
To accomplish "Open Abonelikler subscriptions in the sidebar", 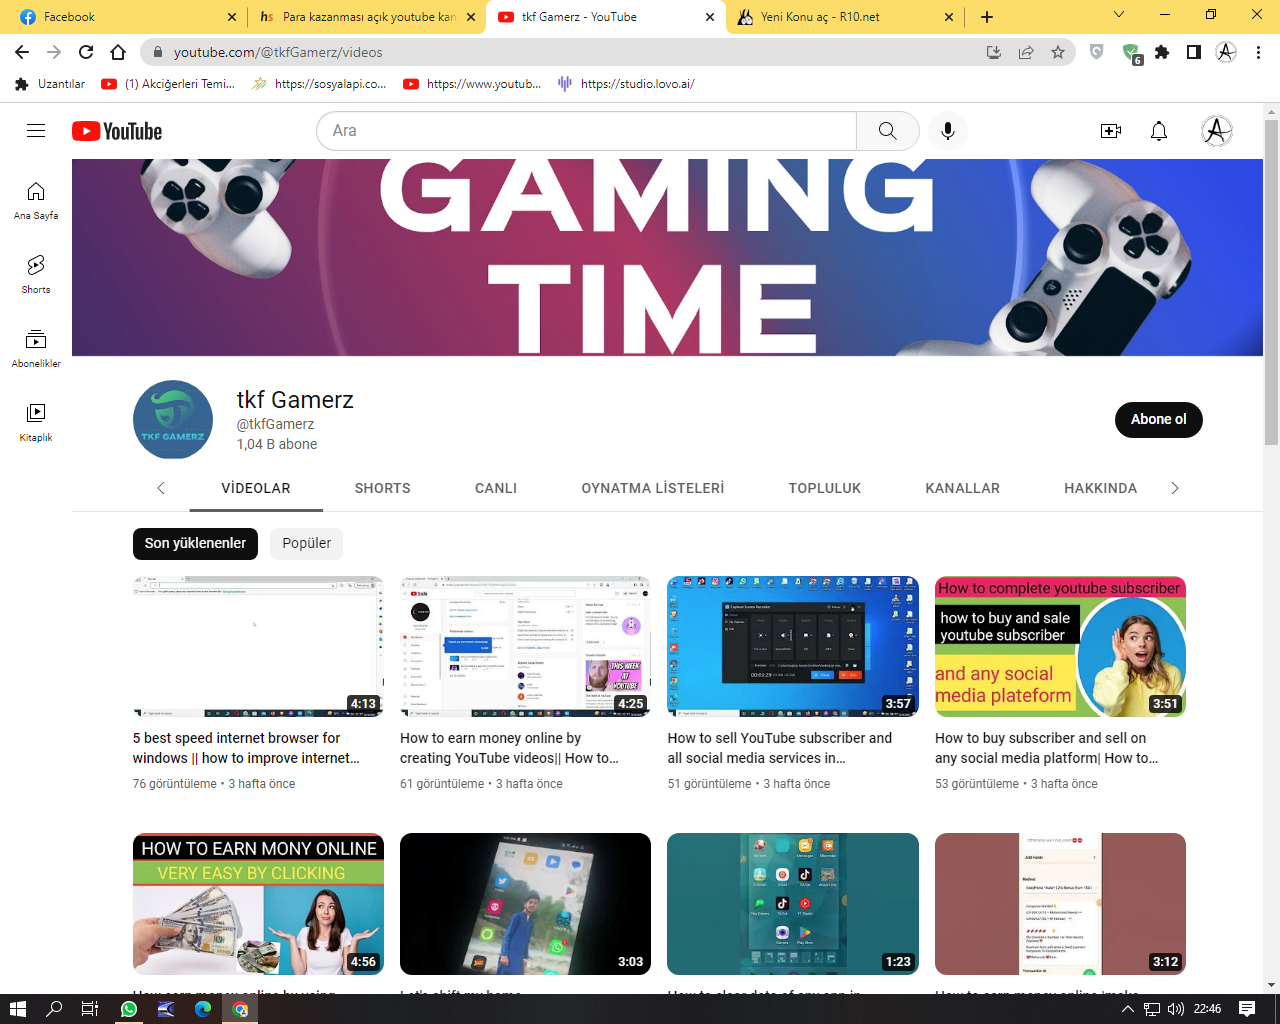I will click(x=36, y=348).
